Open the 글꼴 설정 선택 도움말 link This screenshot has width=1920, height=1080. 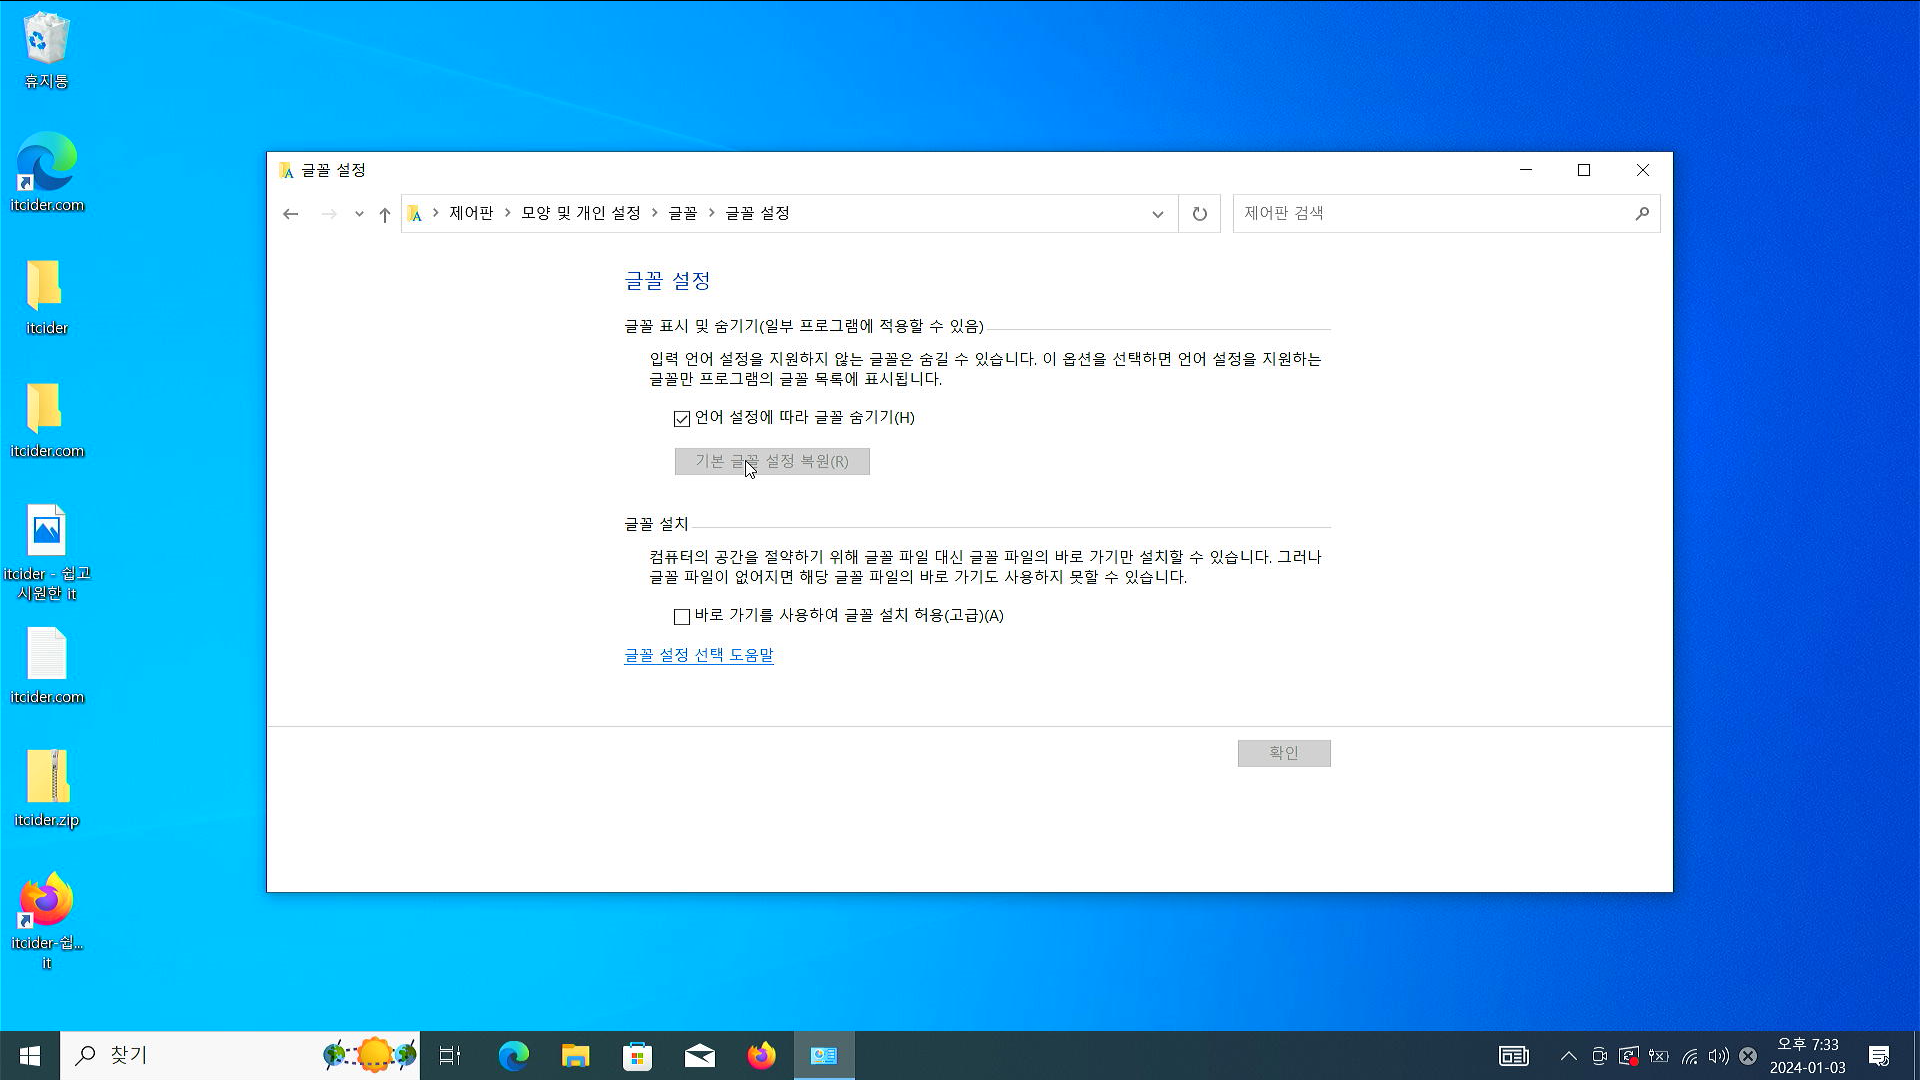click(698, 655)
